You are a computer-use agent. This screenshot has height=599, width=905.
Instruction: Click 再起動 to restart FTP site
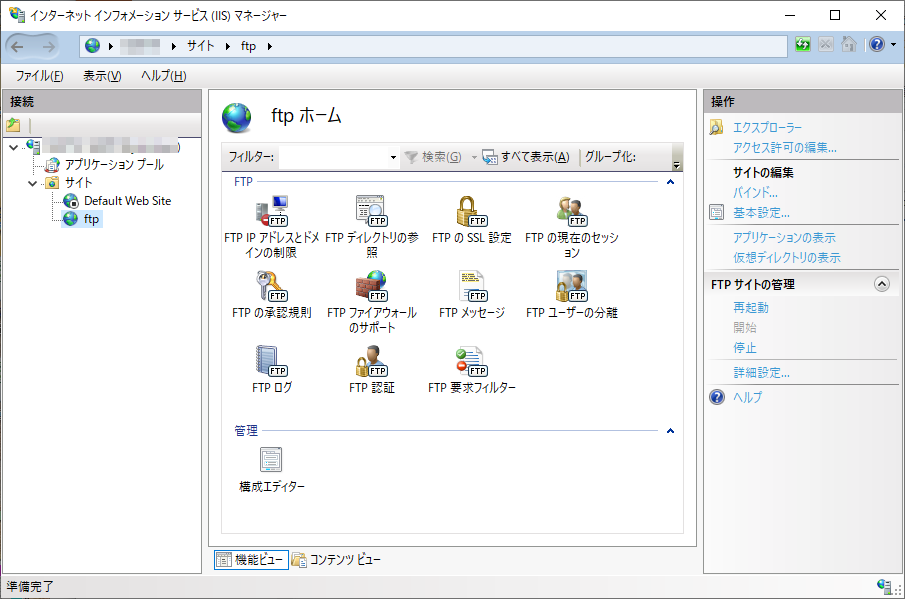tap(750, 308)
